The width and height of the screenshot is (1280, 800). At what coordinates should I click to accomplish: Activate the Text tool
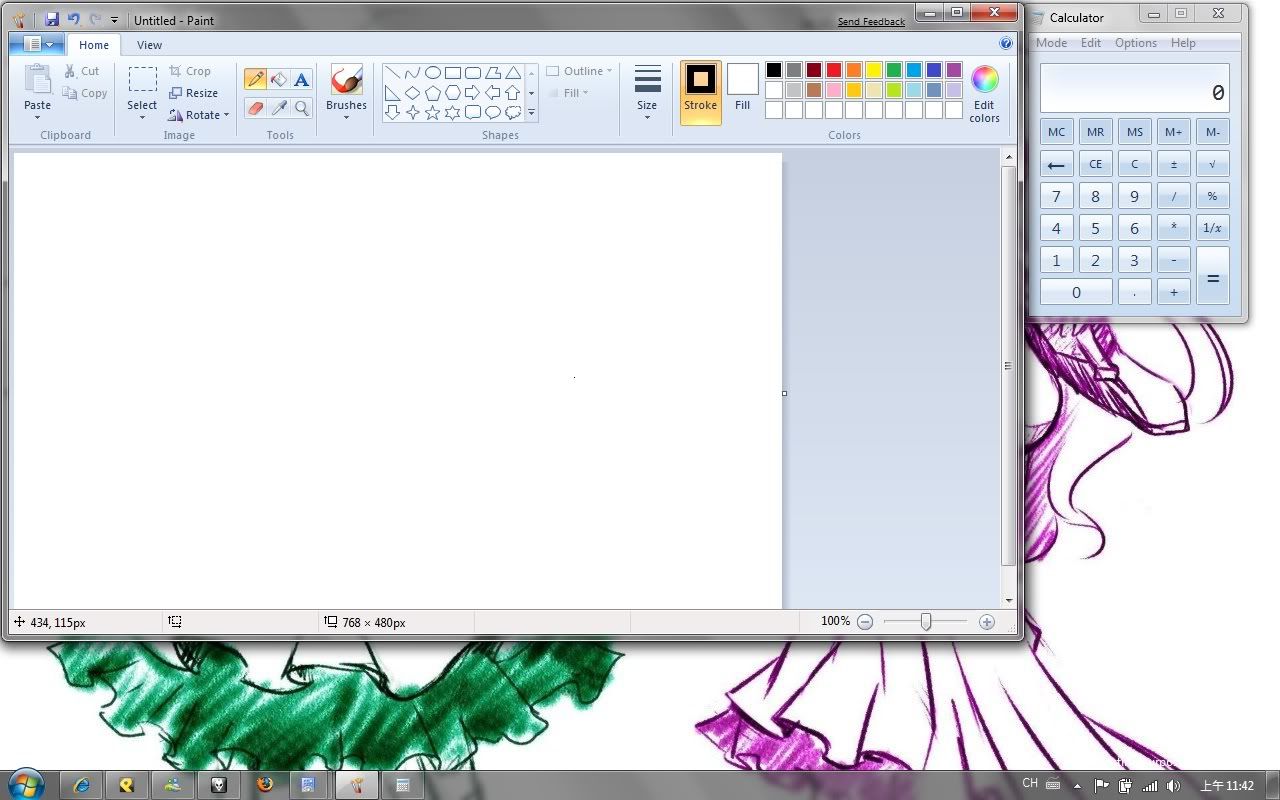(301, 79)
